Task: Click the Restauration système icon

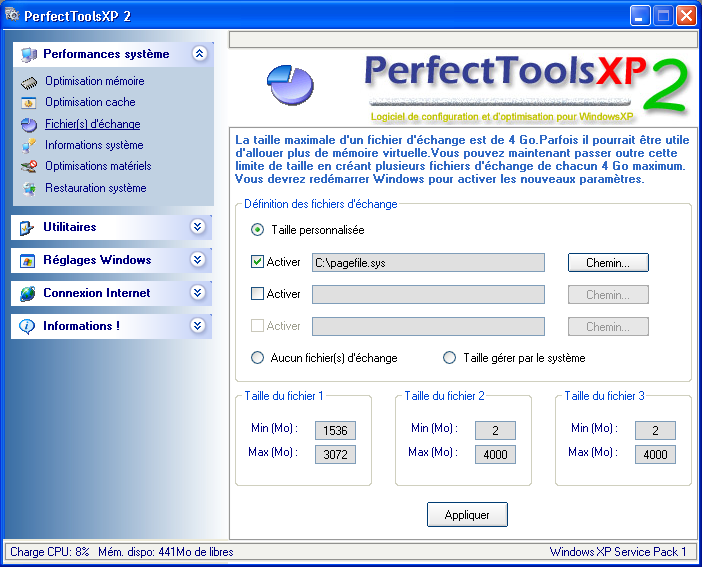Action: pos(29,189)
